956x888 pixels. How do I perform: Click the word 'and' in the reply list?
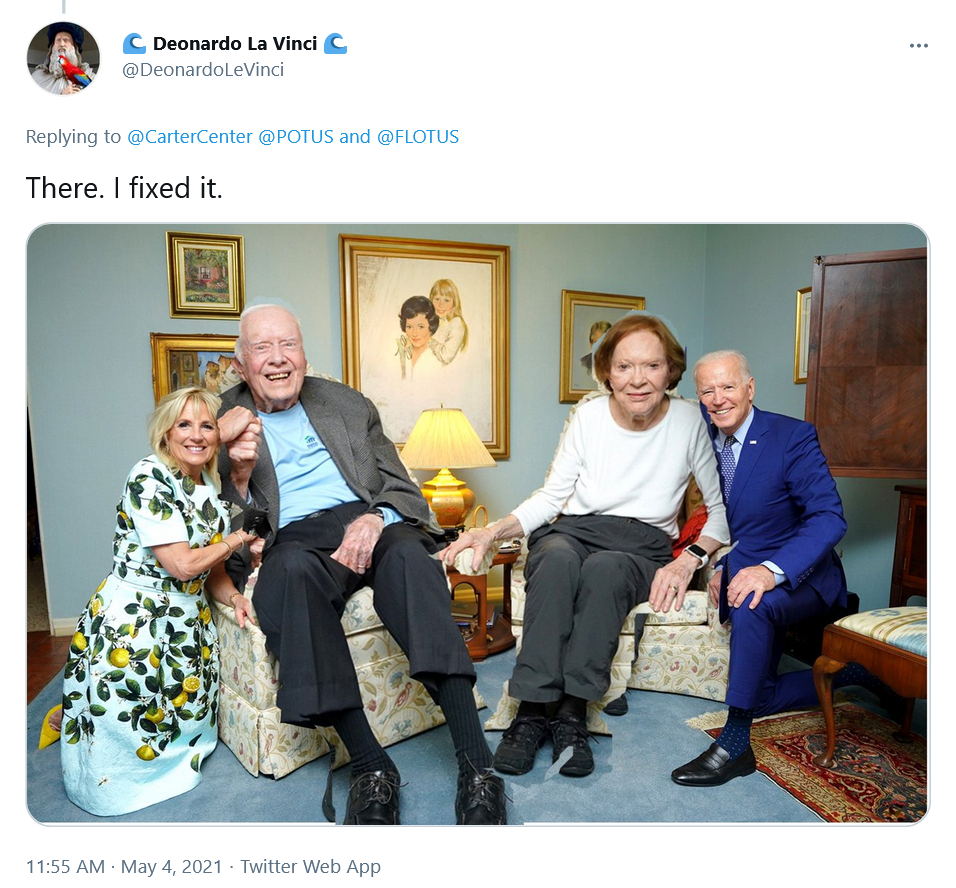[354, 137]
